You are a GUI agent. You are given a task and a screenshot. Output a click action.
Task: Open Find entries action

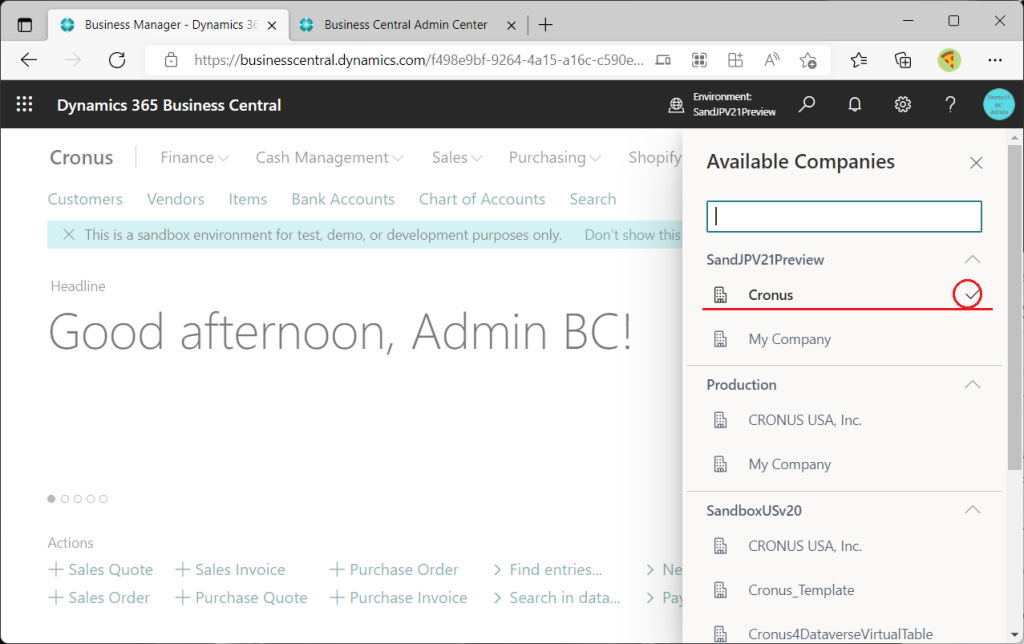(x=547, y=570)
